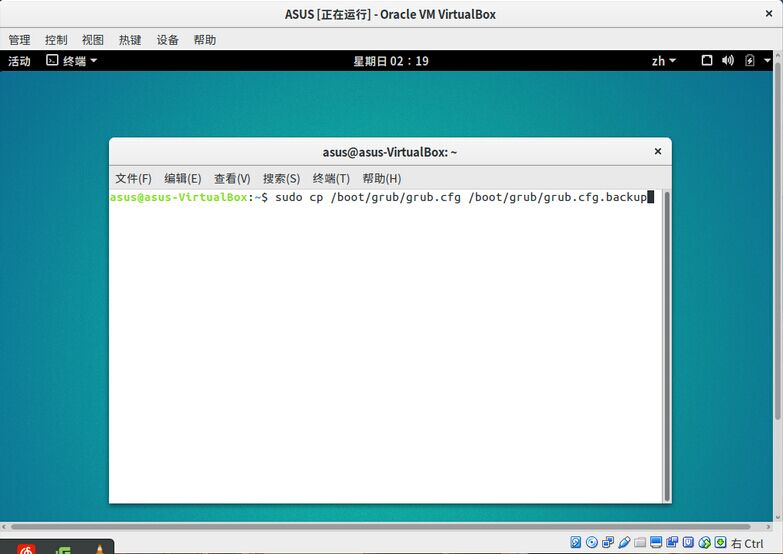This screenshot has height=554, width=783.
Task: Open the terminal 文件(F) menu
Action: pos(133,178)
